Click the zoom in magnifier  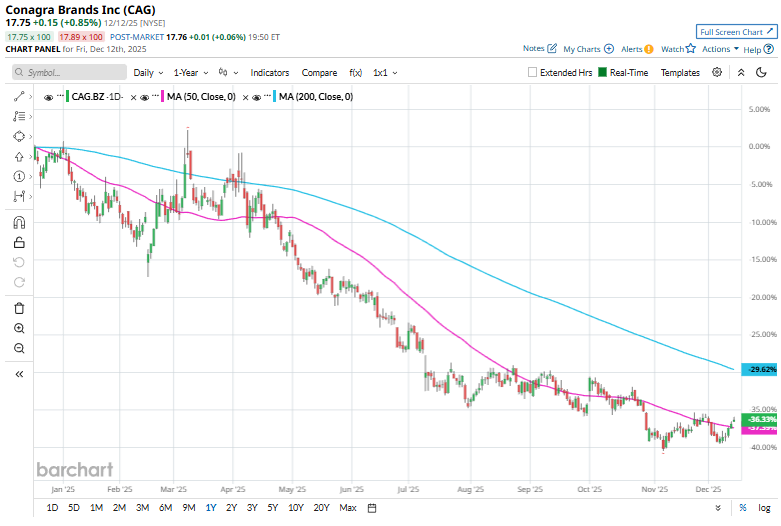[x=19, y=328]
